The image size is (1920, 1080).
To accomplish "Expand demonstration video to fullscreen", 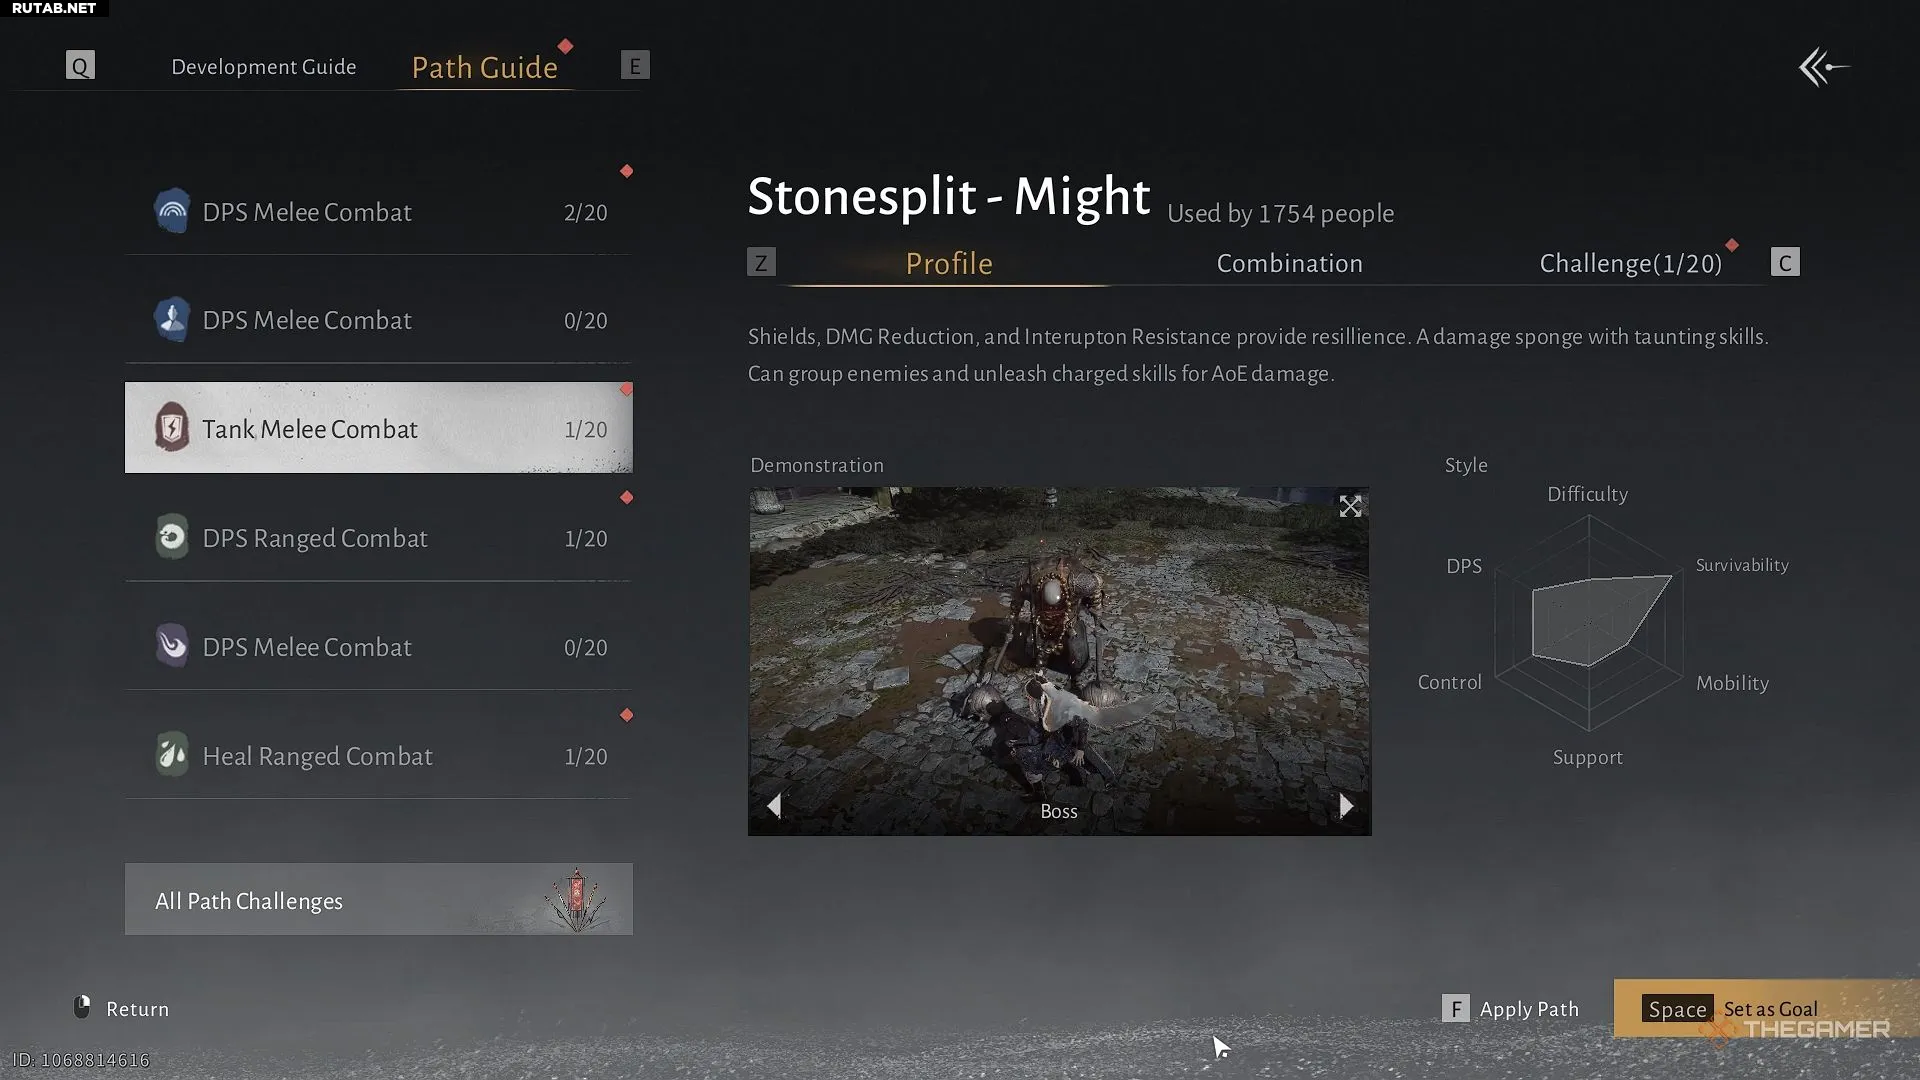I will click(x=1350, y=507).
